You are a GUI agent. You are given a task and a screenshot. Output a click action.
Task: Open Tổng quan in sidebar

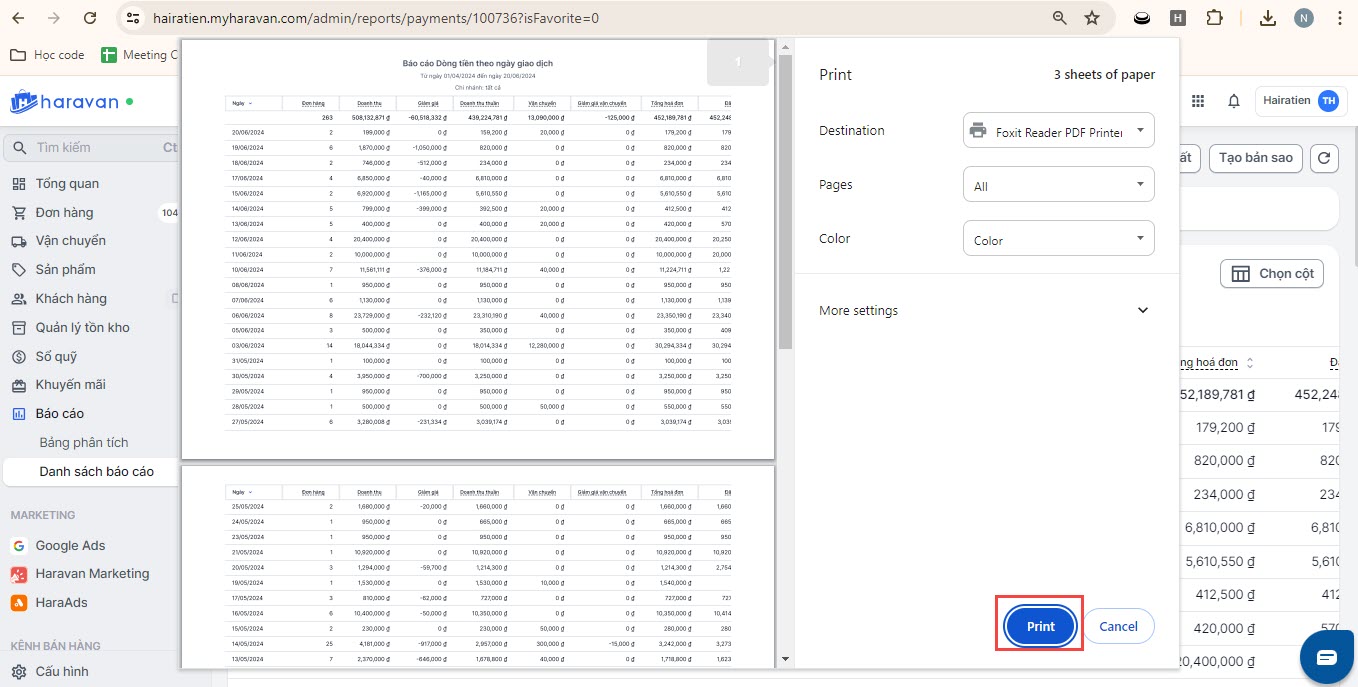coord(67,184)
